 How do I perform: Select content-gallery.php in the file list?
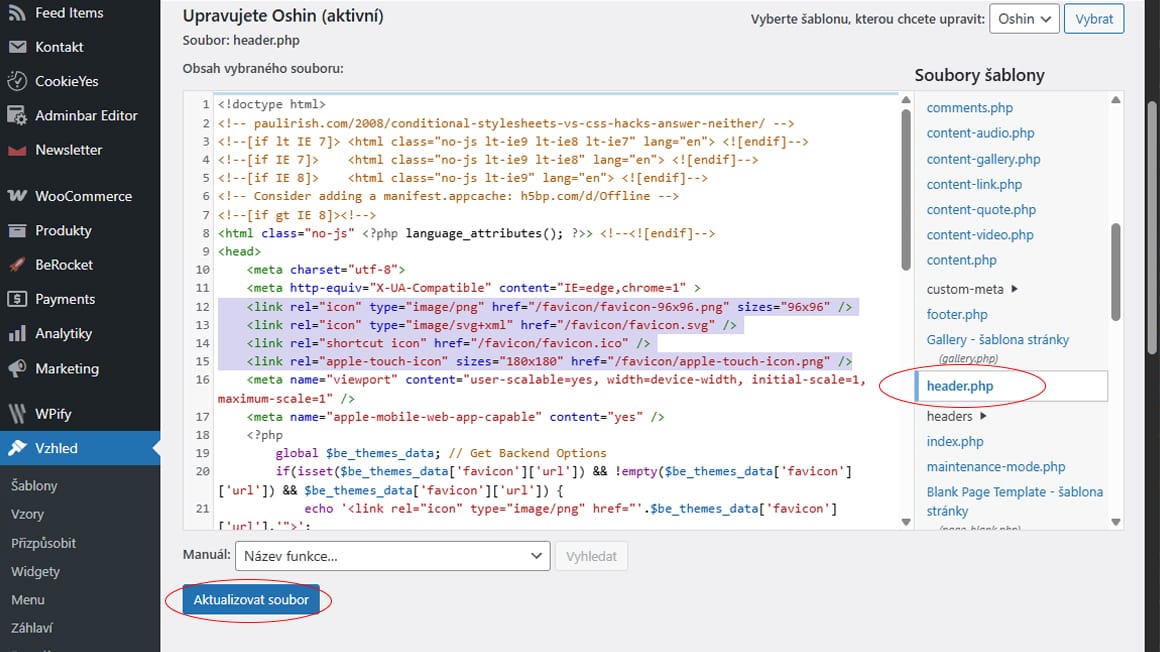point(983,159)
